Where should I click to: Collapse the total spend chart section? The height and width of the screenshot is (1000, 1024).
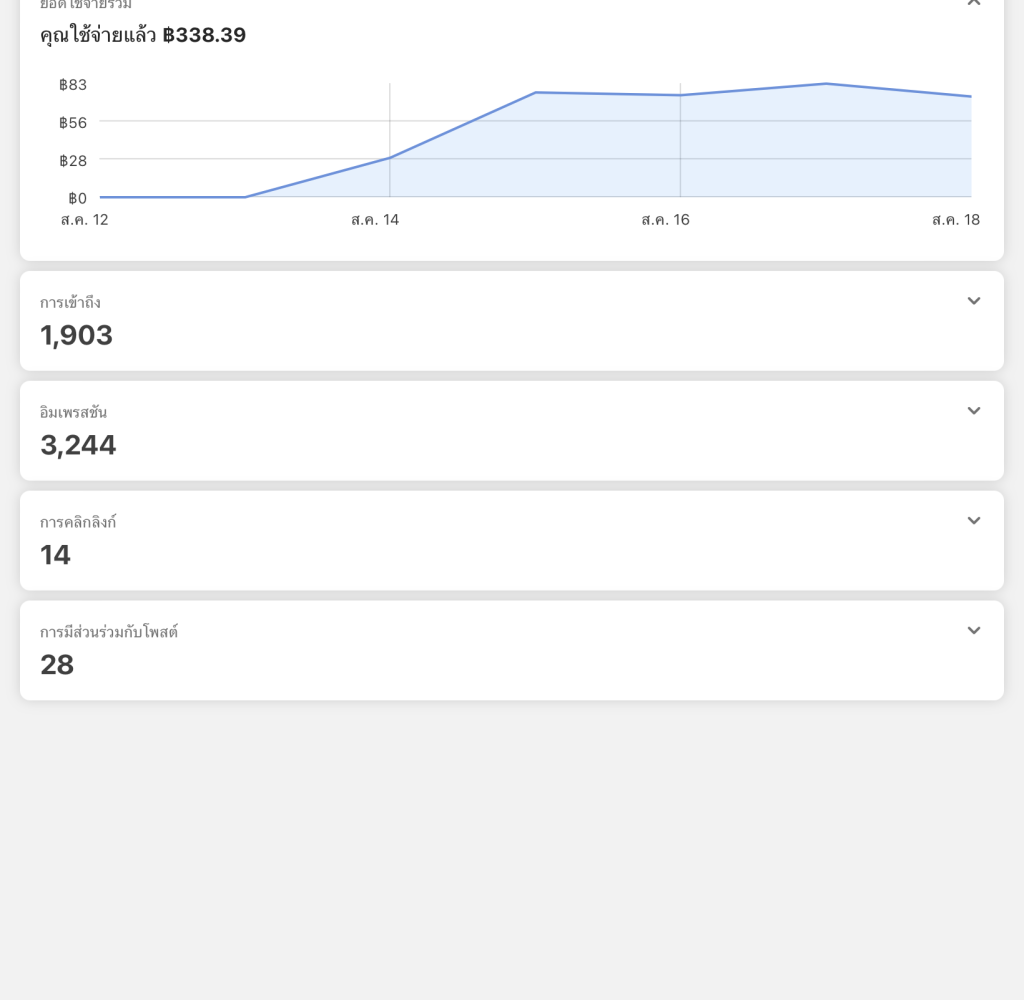point(973,4)
